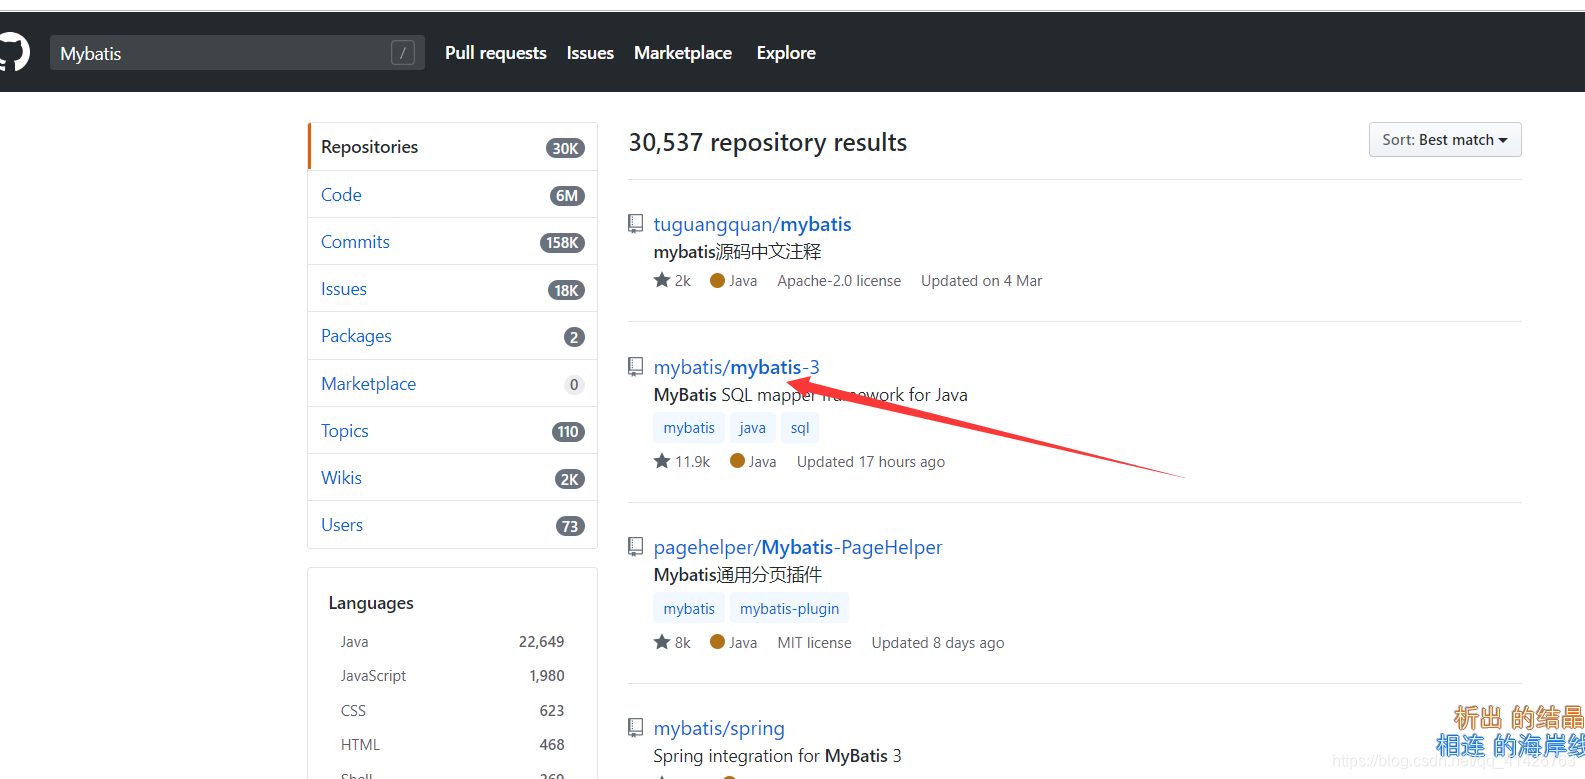Image resolution: width=1585 pixels, height=779 pixels.
Task: Focus the Mybatis search field
Action: pyautogui.click(x=237, y=53)
